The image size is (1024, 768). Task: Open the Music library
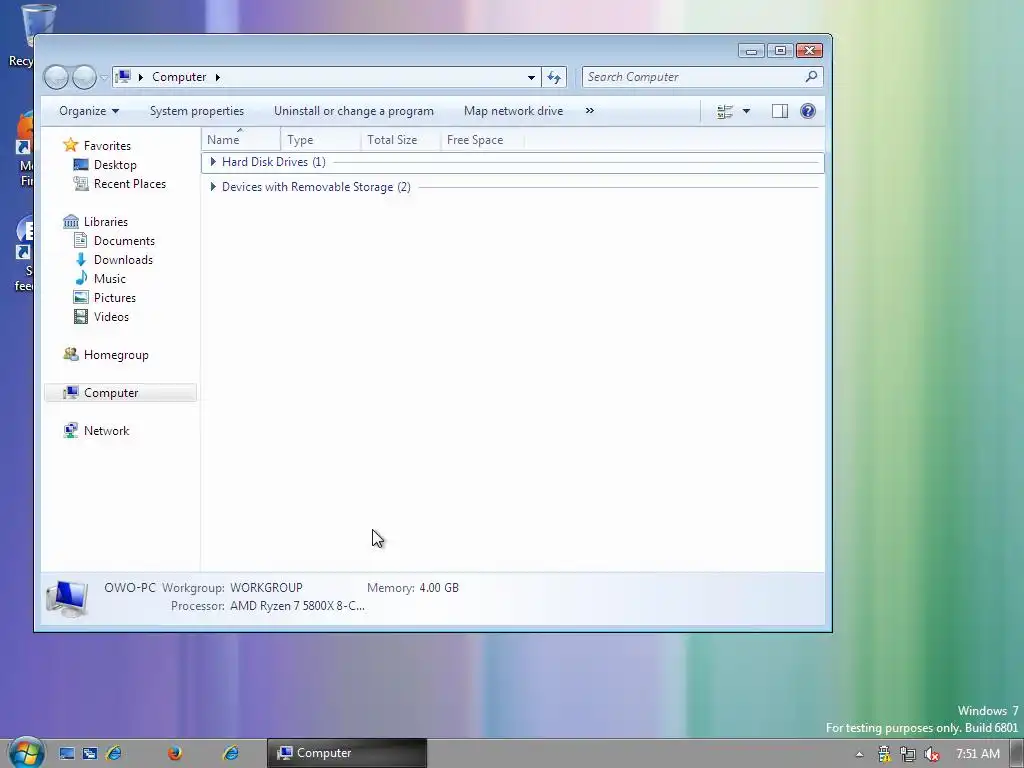[x=110, y=278]
